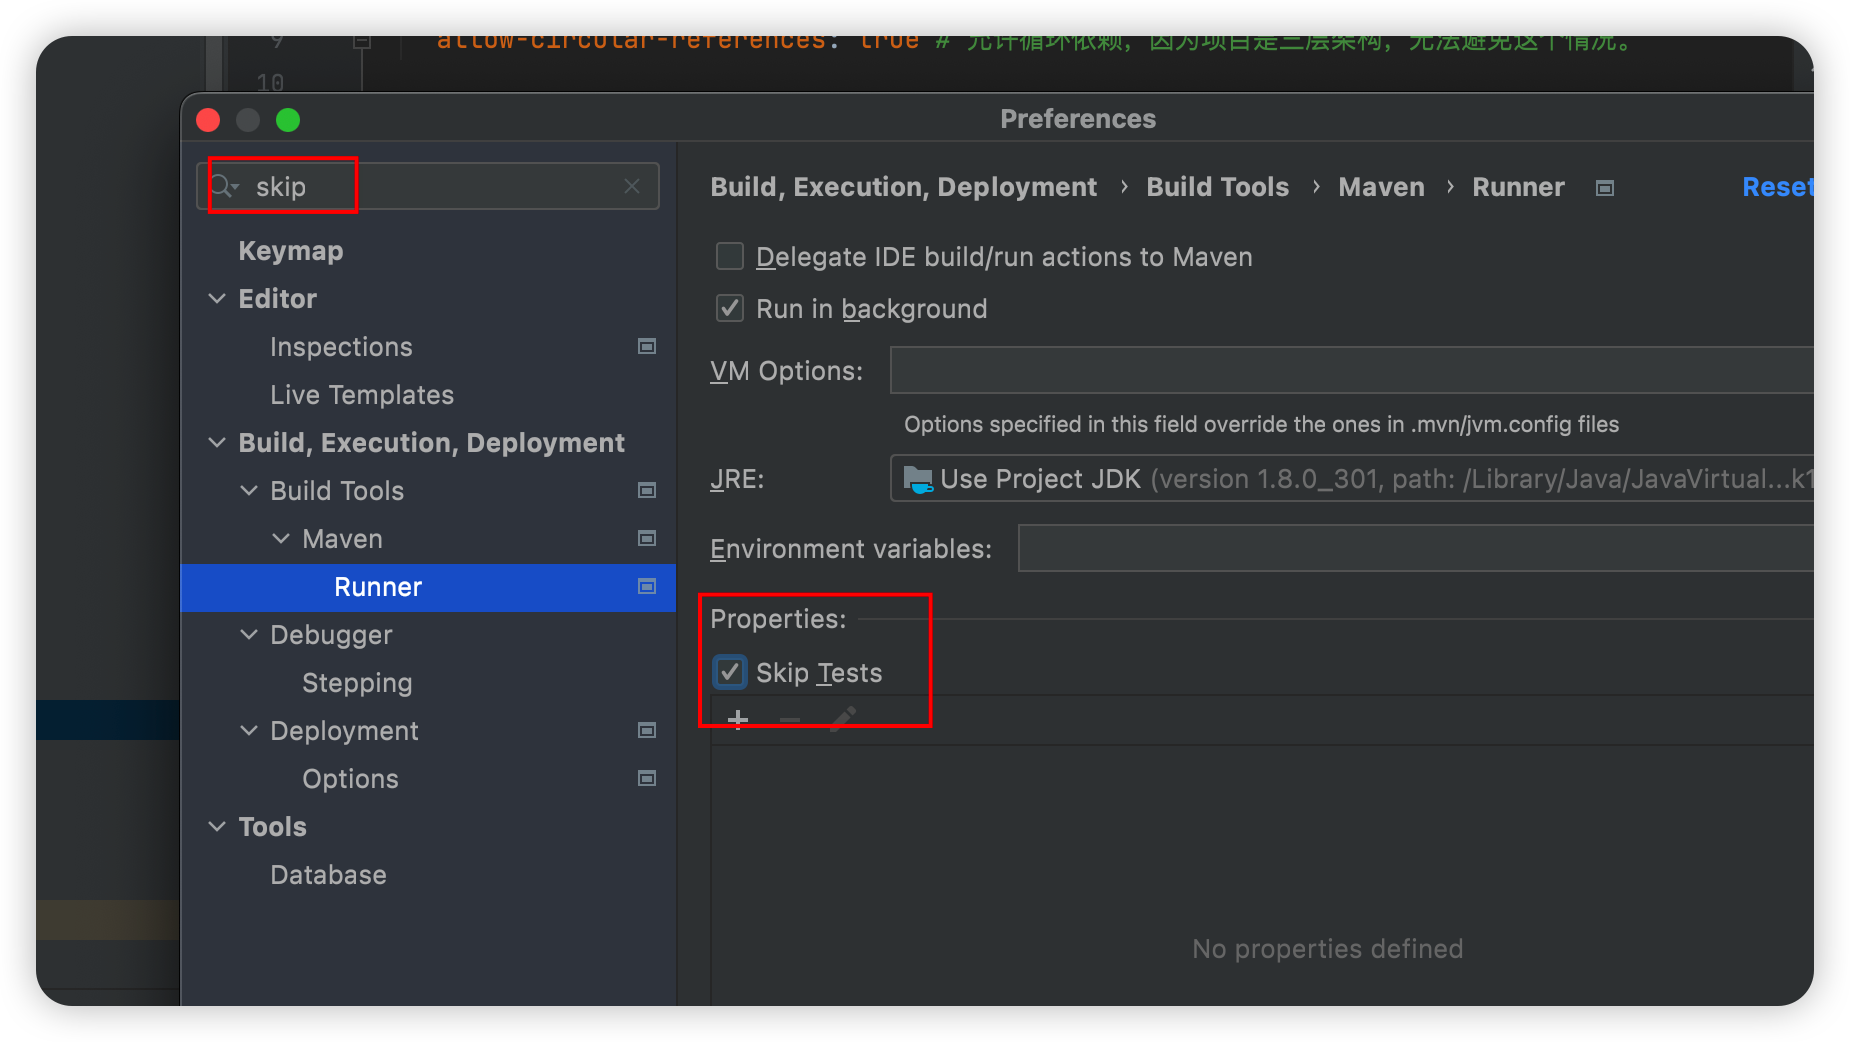Focus the settings search field
Viewport: 1850px width, 1042px height.
(x=430, y=186)
